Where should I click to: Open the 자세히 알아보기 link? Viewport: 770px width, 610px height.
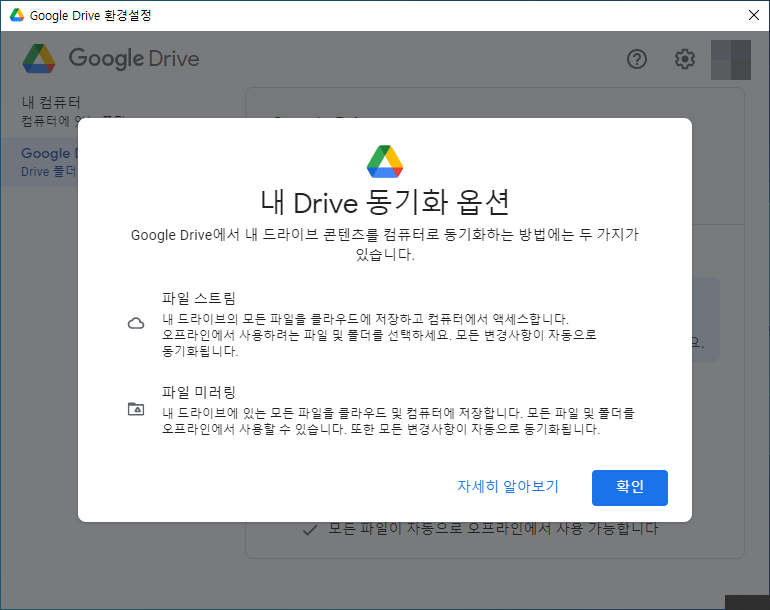(508, 486)
